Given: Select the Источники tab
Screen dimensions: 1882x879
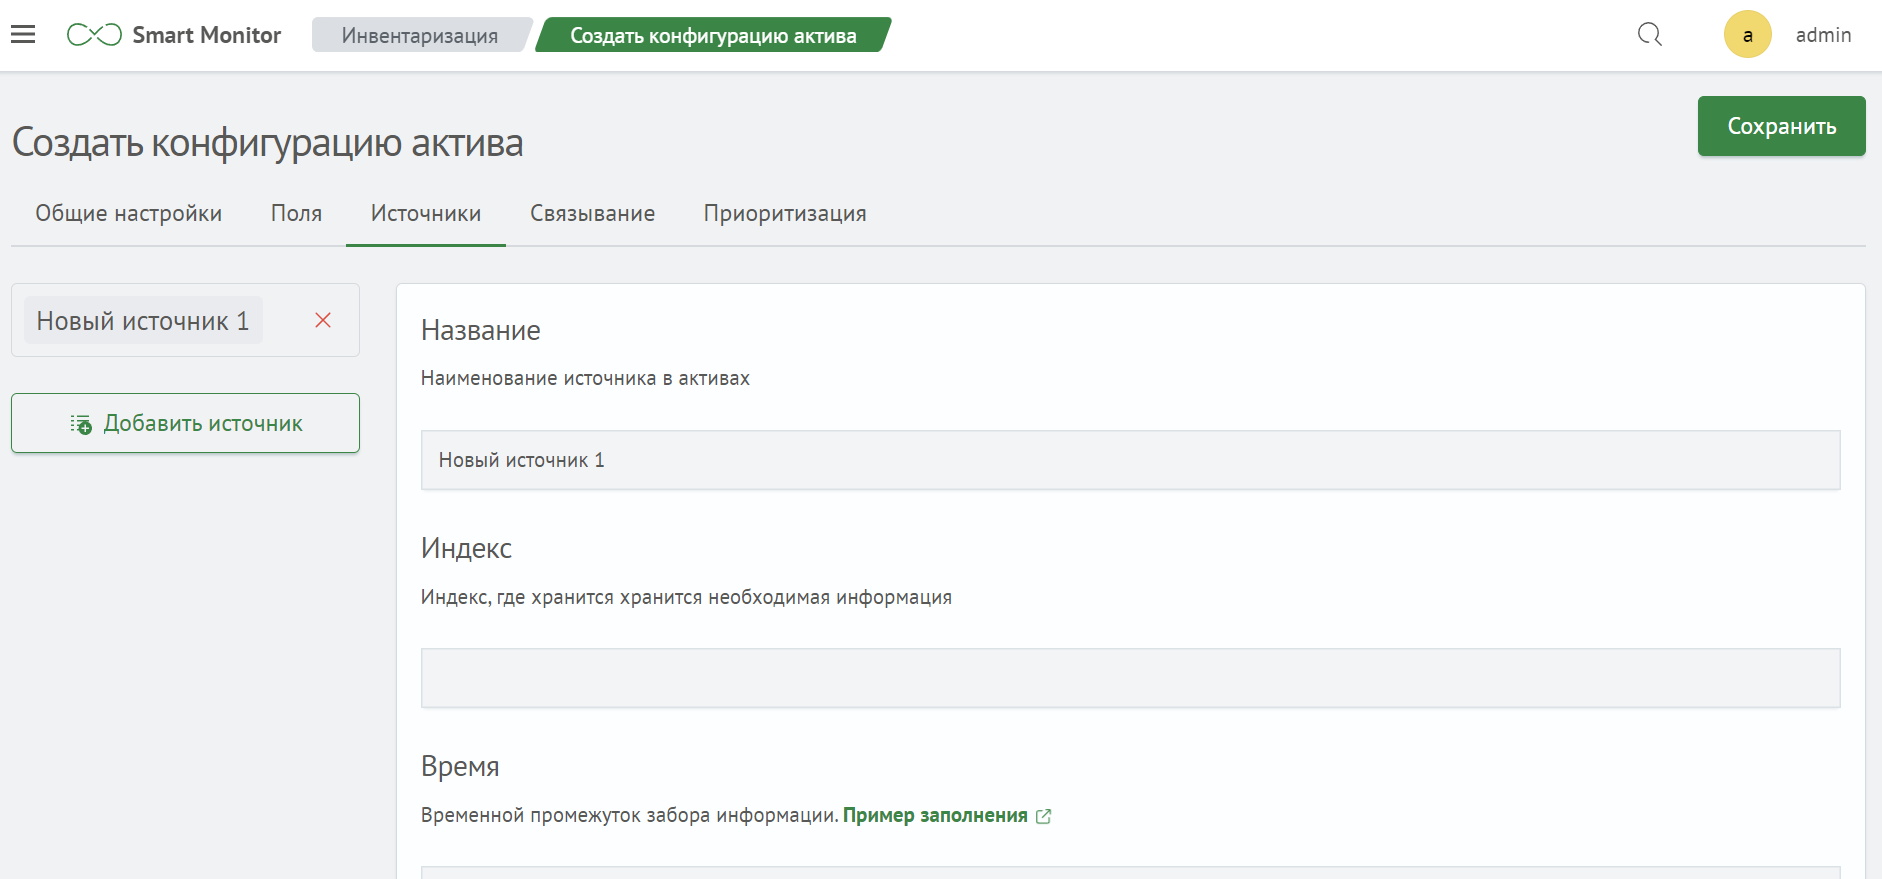Looking at the screenshot, I should [x=426, y=213].
